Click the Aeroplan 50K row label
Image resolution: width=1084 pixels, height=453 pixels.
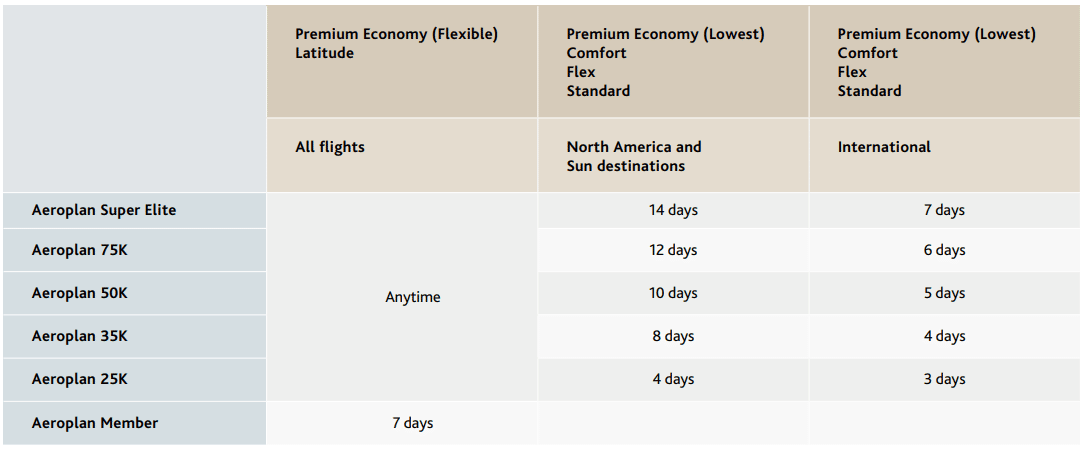[x=80, y=293]
